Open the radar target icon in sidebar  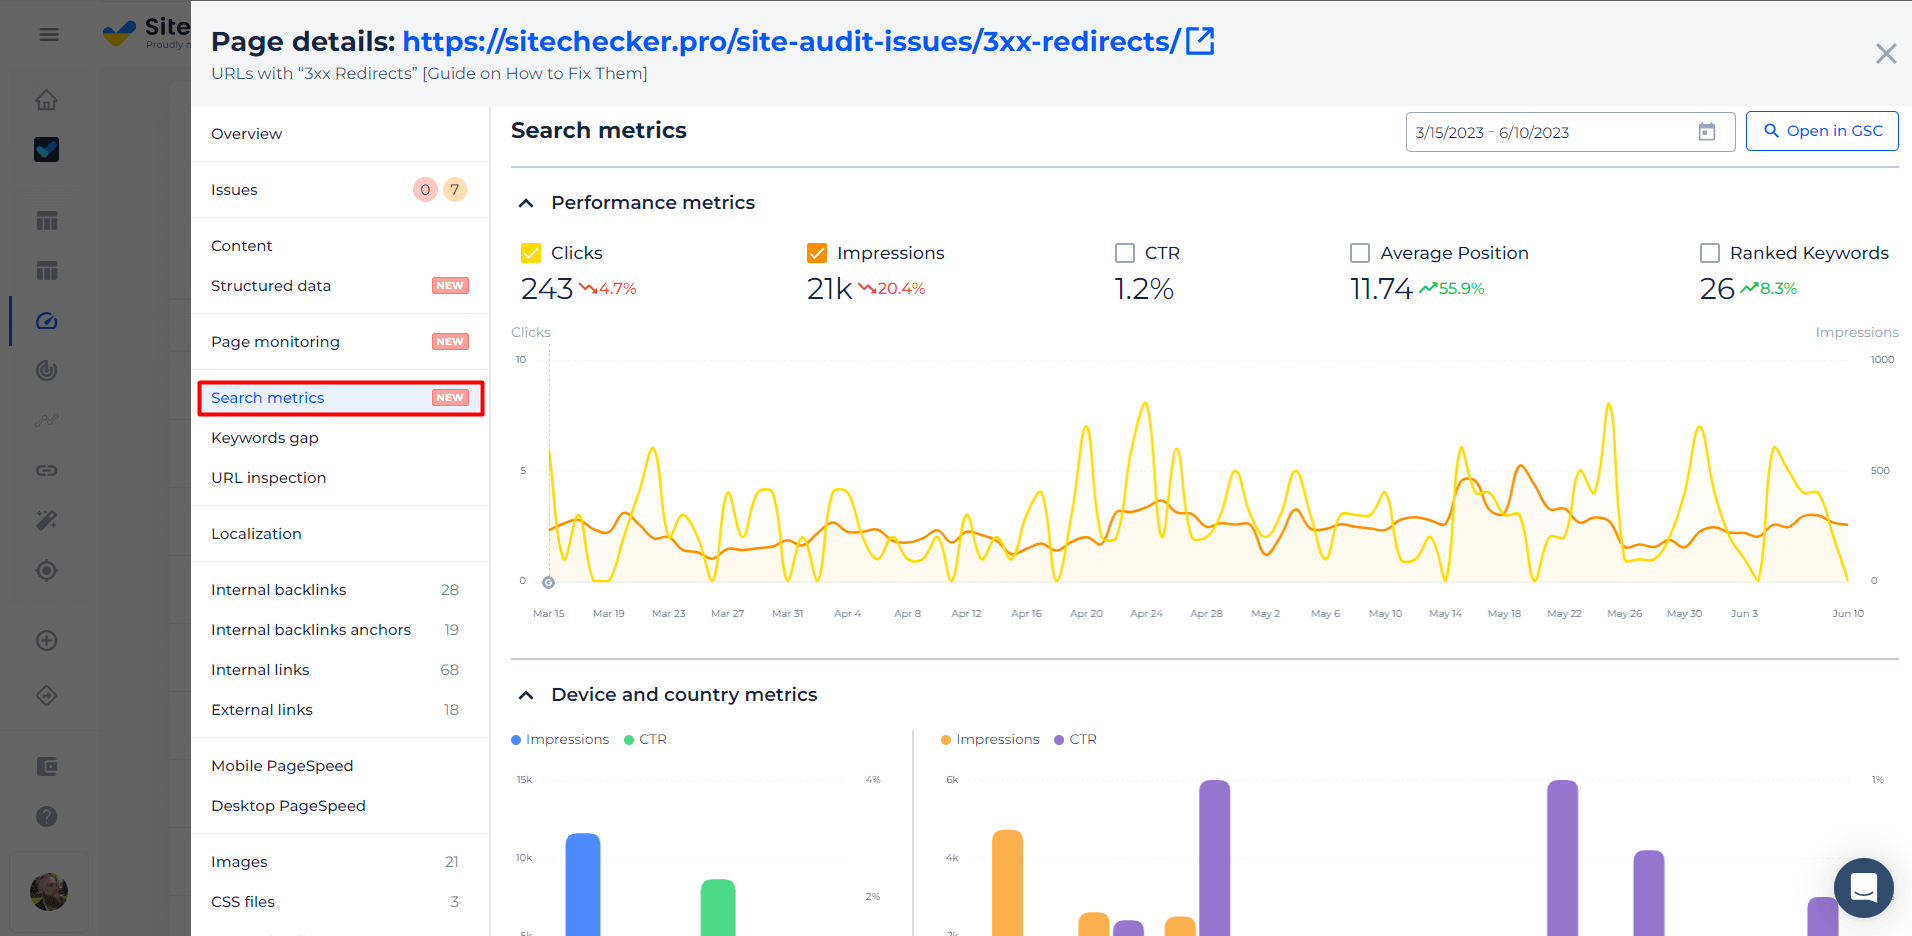click(x=47, y=370)
